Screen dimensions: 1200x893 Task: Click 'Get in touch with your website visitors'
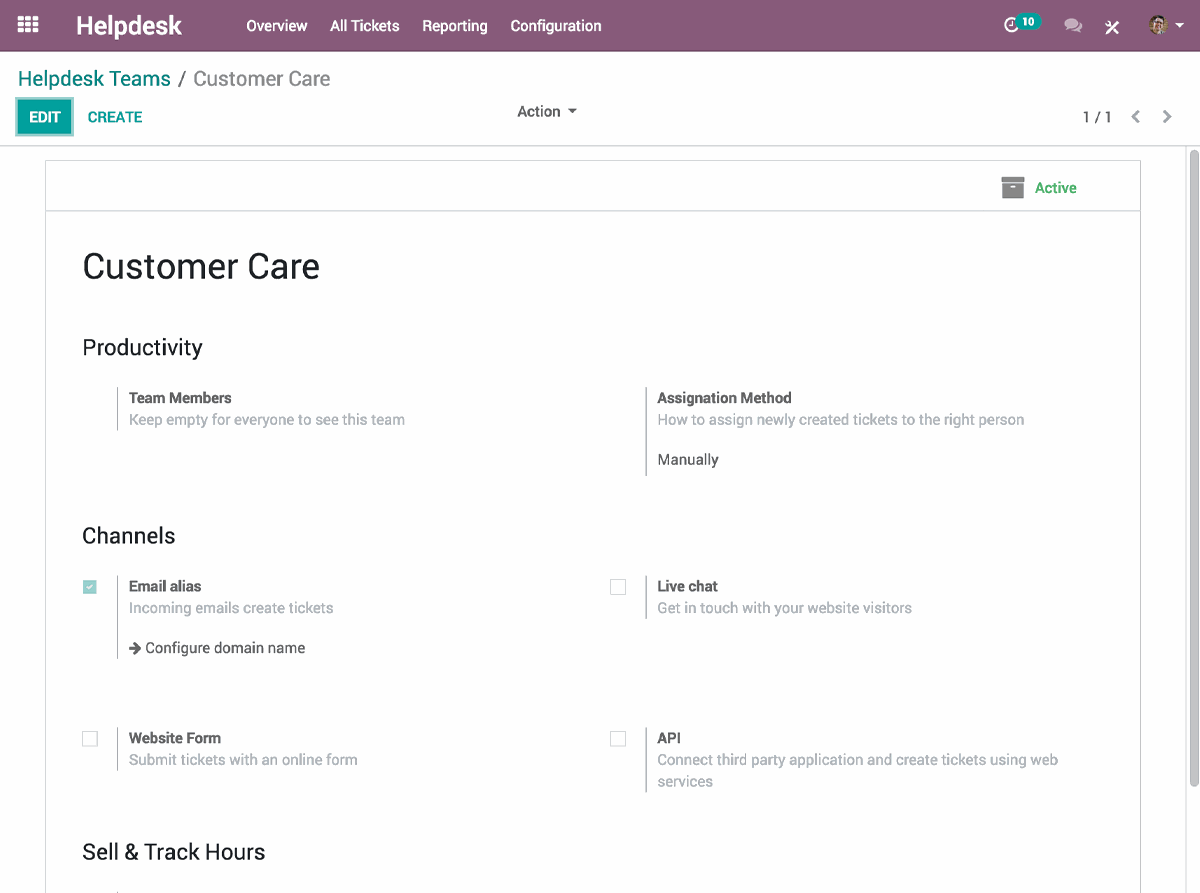click(785, 608)
